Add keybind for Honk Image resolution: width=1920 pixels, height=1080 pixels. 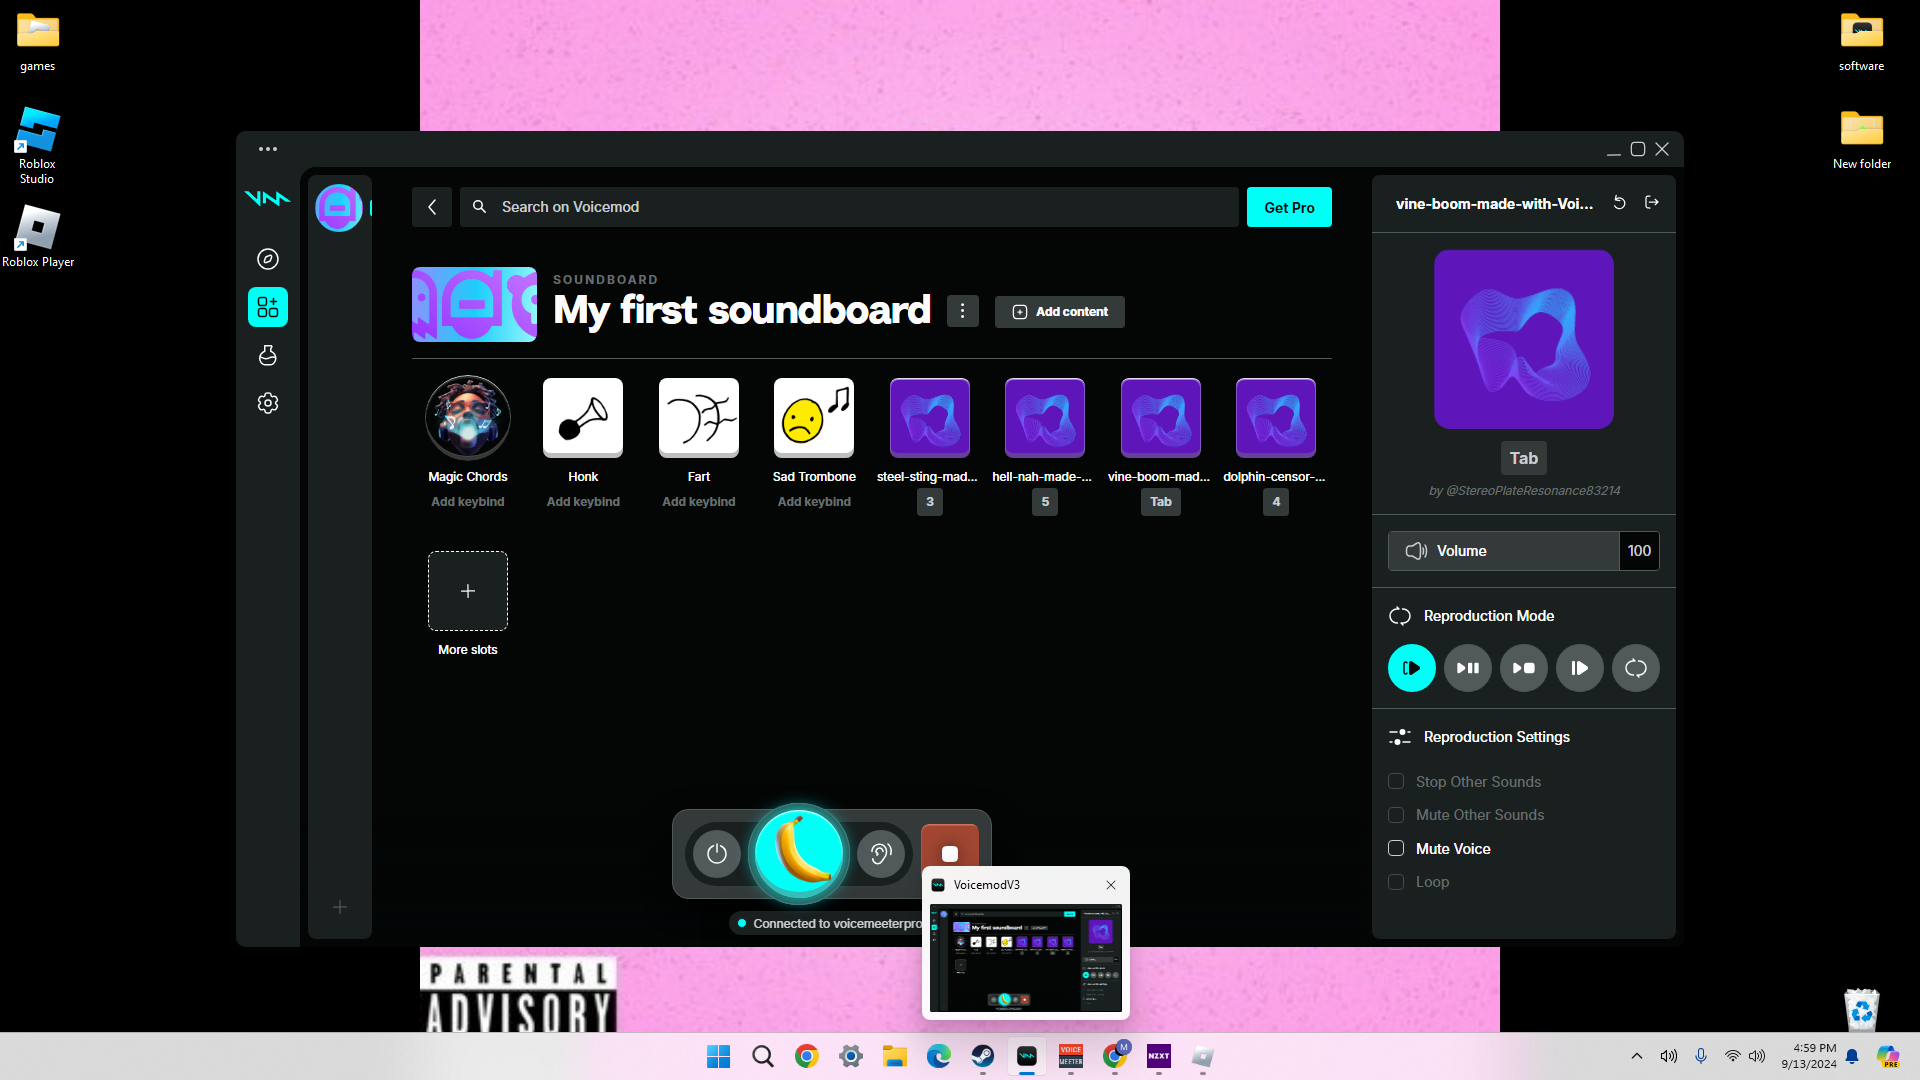(583, 502)
